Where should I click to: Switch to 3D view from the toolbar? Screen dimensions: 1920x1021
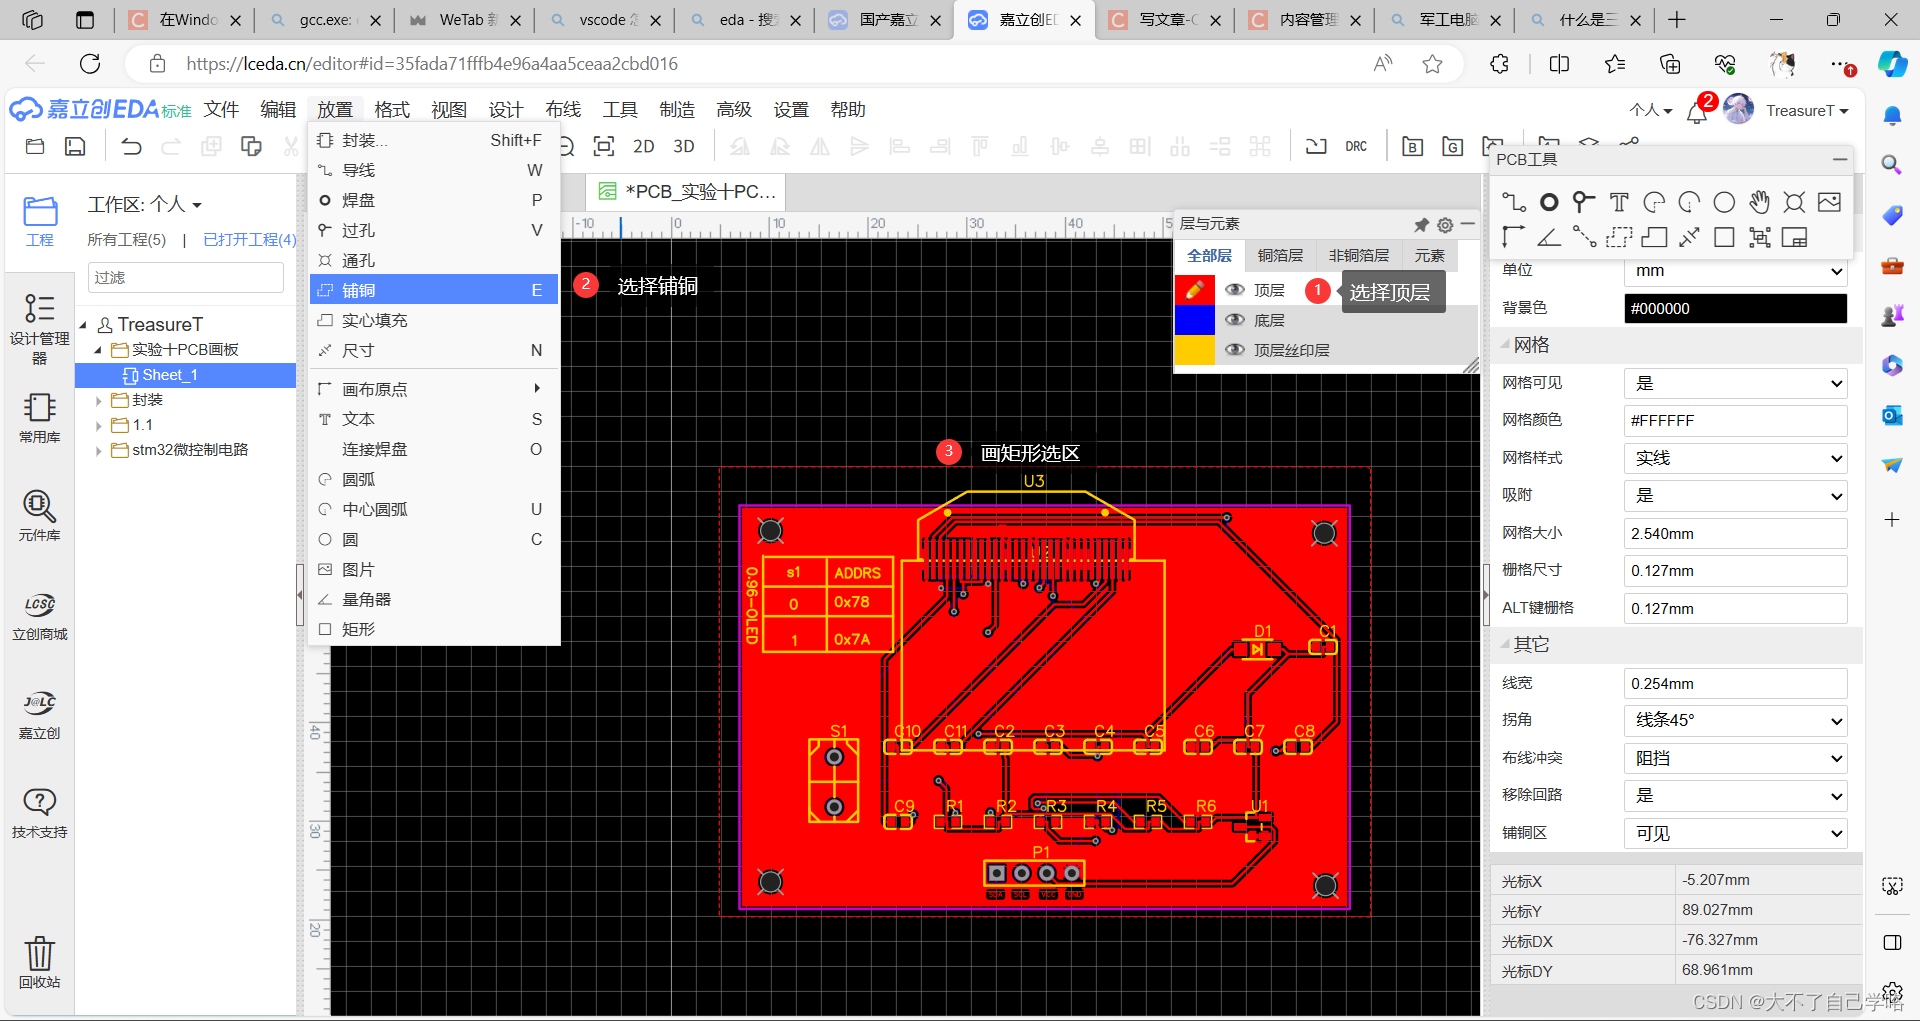pyautogui.click(x=683, y=146)
